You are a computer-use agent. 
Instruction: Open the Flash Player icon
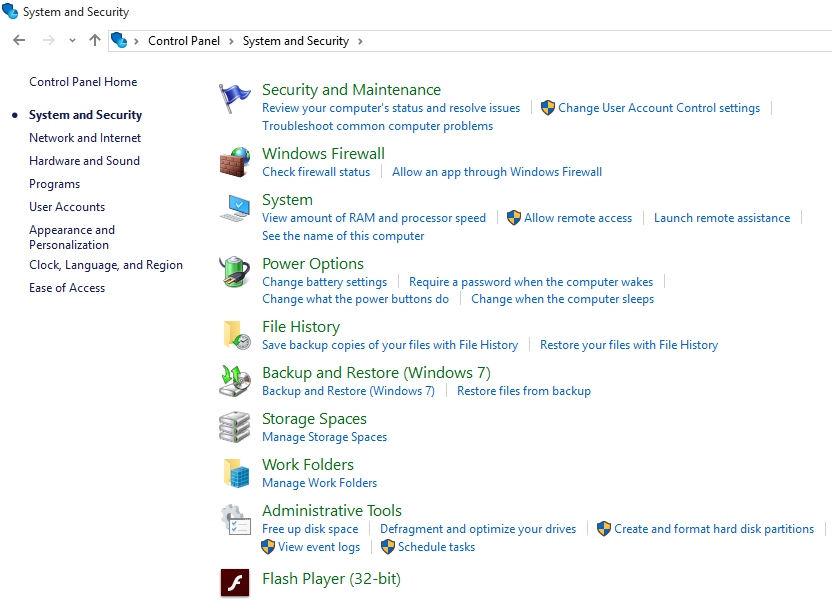[x=235, y=583]
